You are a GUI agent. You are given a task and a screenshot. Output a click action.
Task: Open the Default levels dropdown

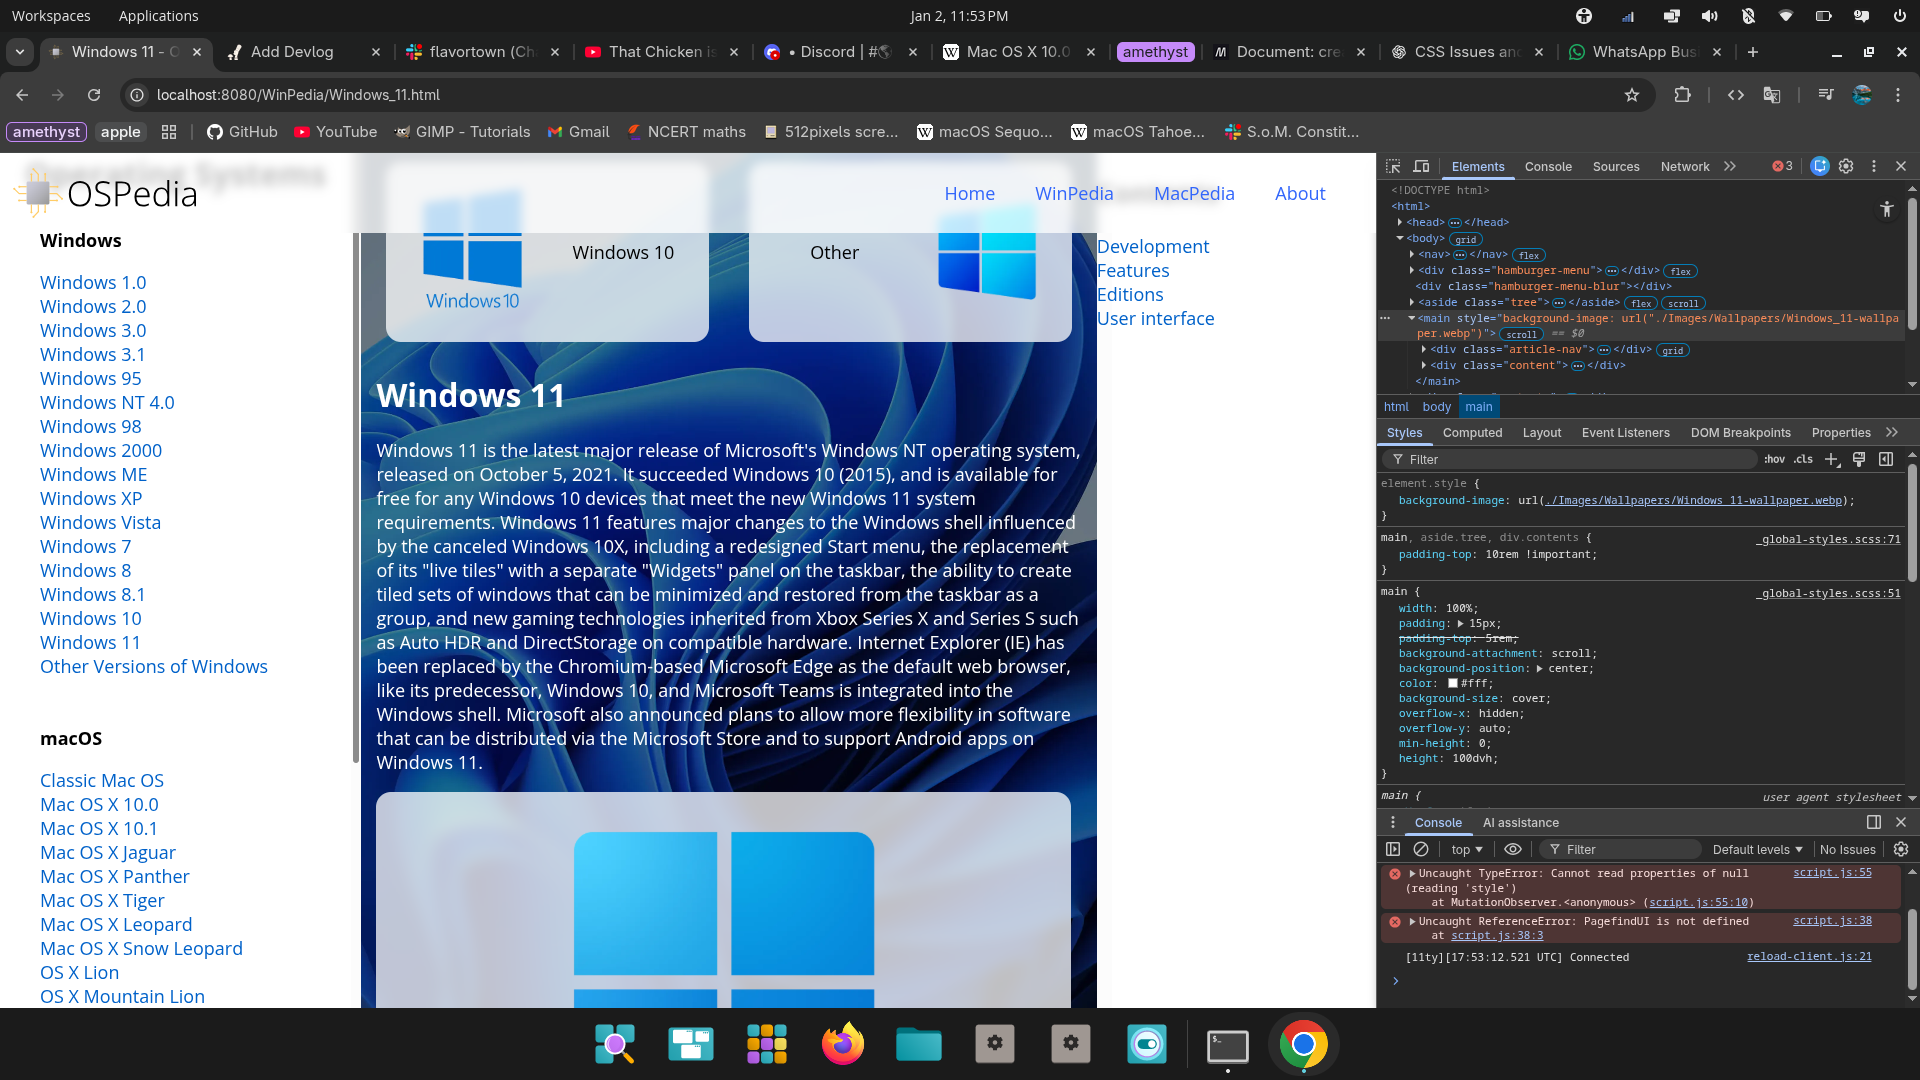tap(1757, 849)
